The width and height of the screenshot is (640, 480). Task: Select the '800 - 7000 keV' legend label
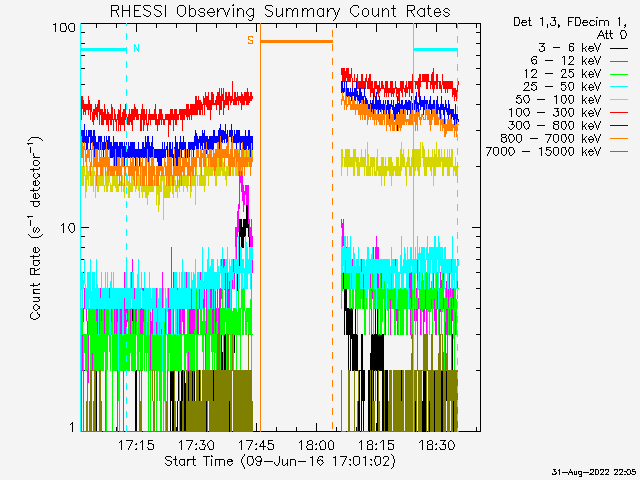551,139
